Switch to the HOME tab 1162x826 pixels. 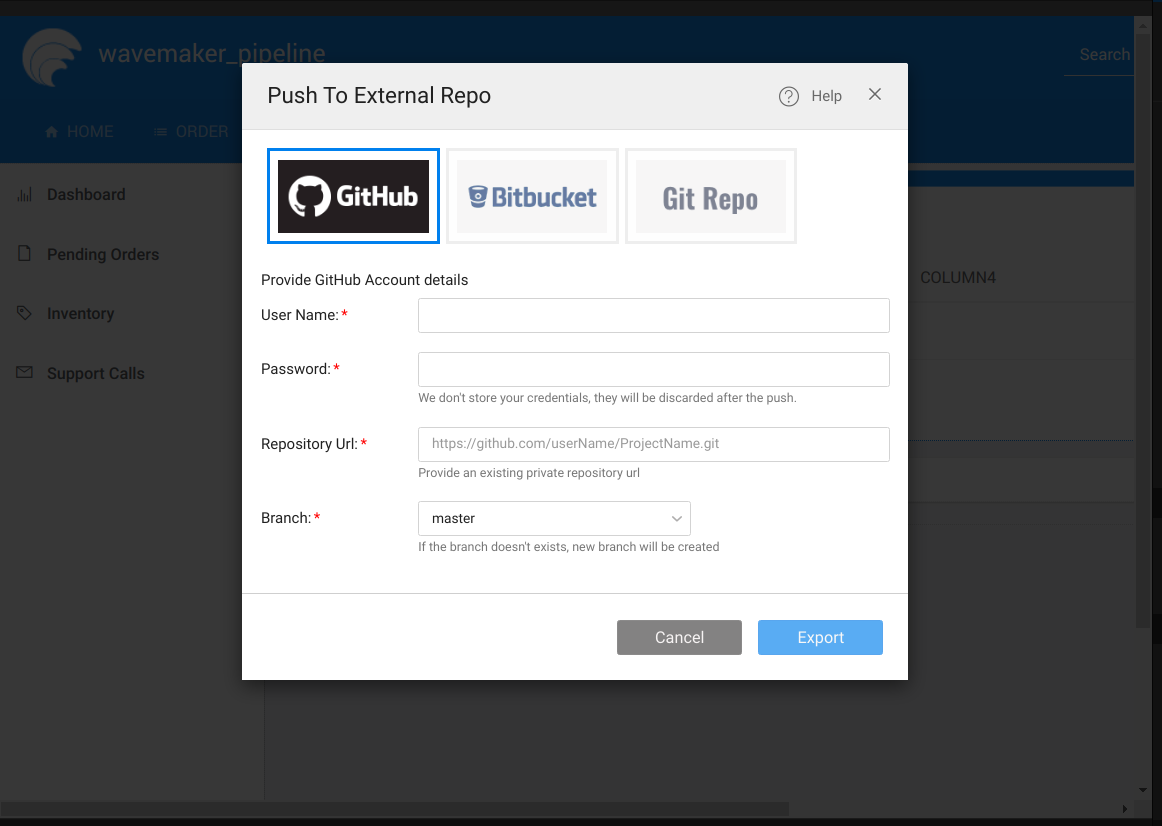pos(78,131)
